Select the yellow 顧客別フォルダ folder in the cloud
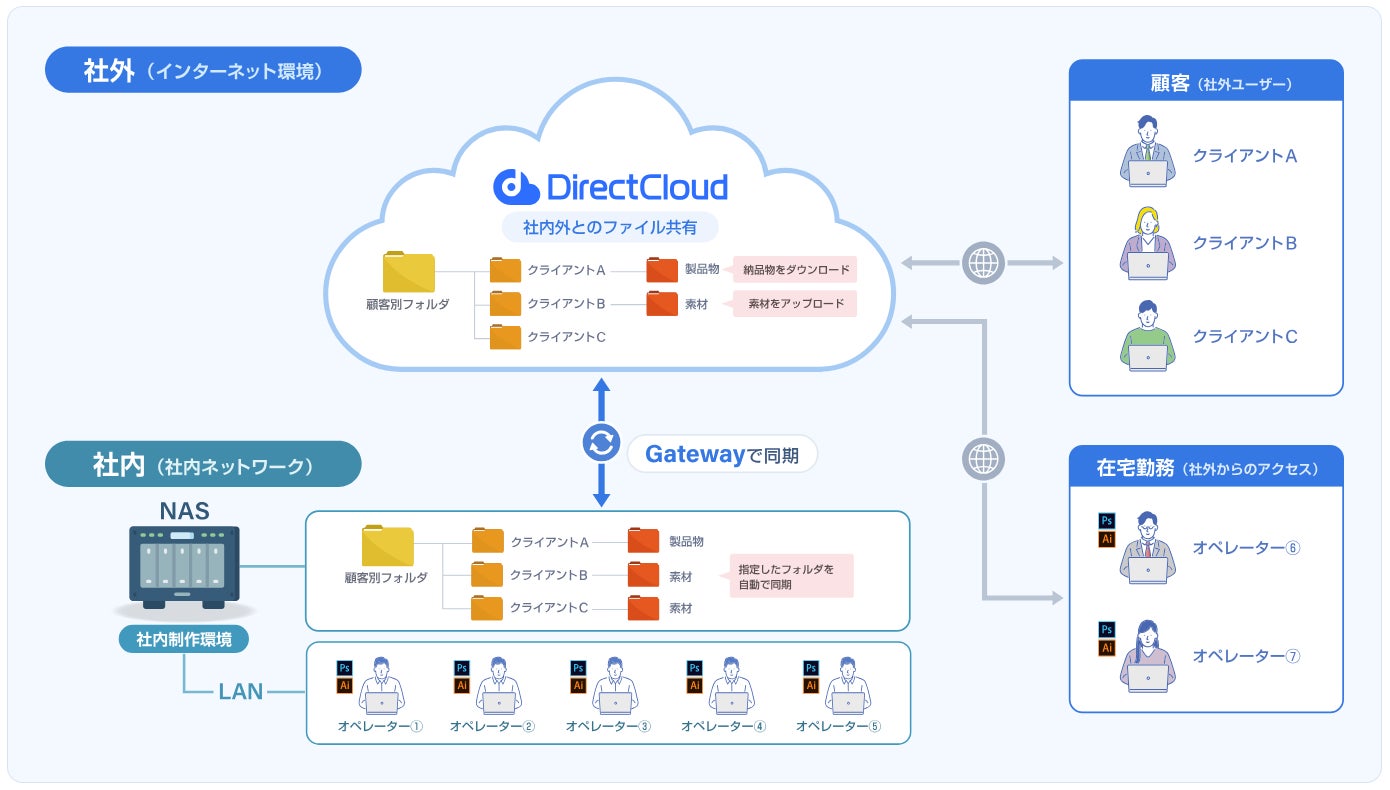Screen dimensions: 1390x790 408,272
